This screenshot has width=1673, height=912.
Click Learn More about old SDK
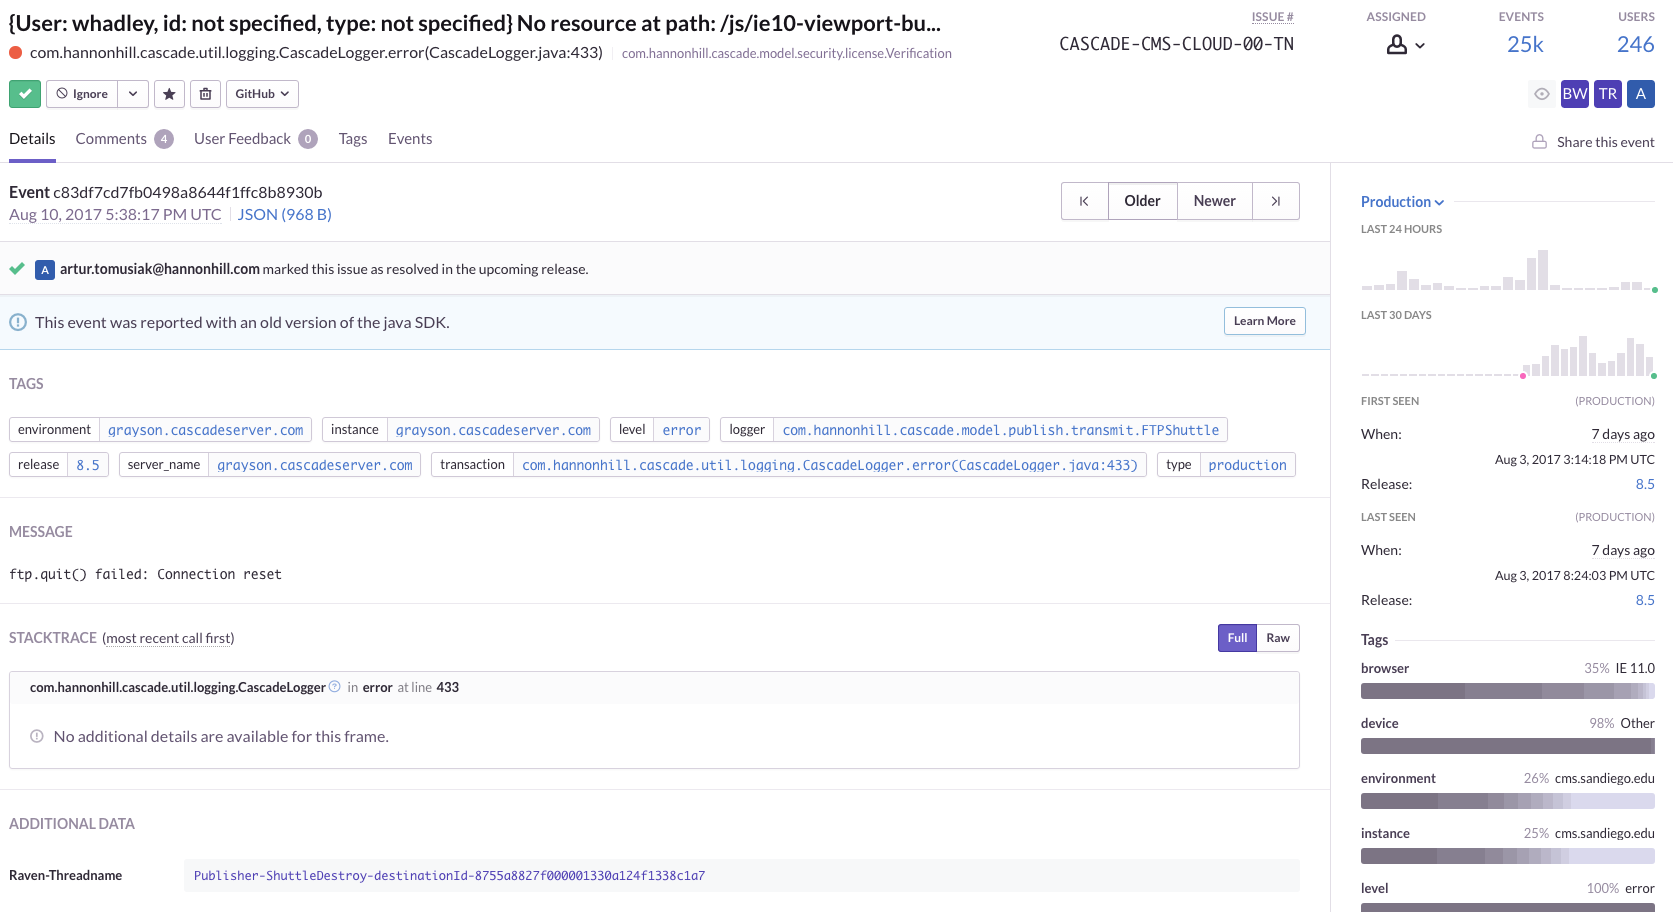[x=1264, y=321]
